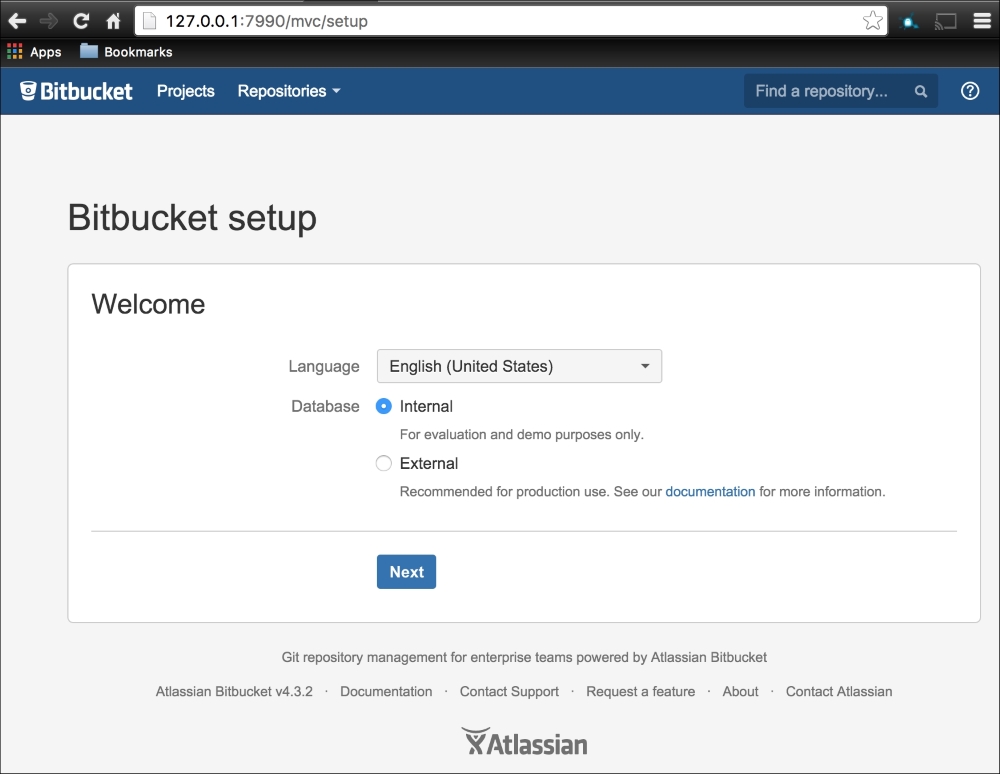Click the search magnifier icon
This screenshot has width=1000, height=774.
920,92
